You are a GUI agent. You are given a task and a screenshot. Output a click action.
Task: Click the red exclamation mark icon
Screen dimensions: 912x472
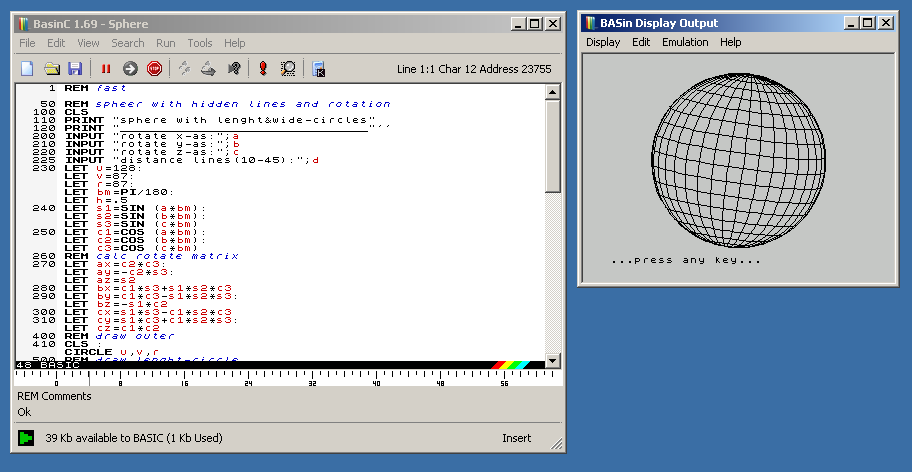[x=263, y=69]
